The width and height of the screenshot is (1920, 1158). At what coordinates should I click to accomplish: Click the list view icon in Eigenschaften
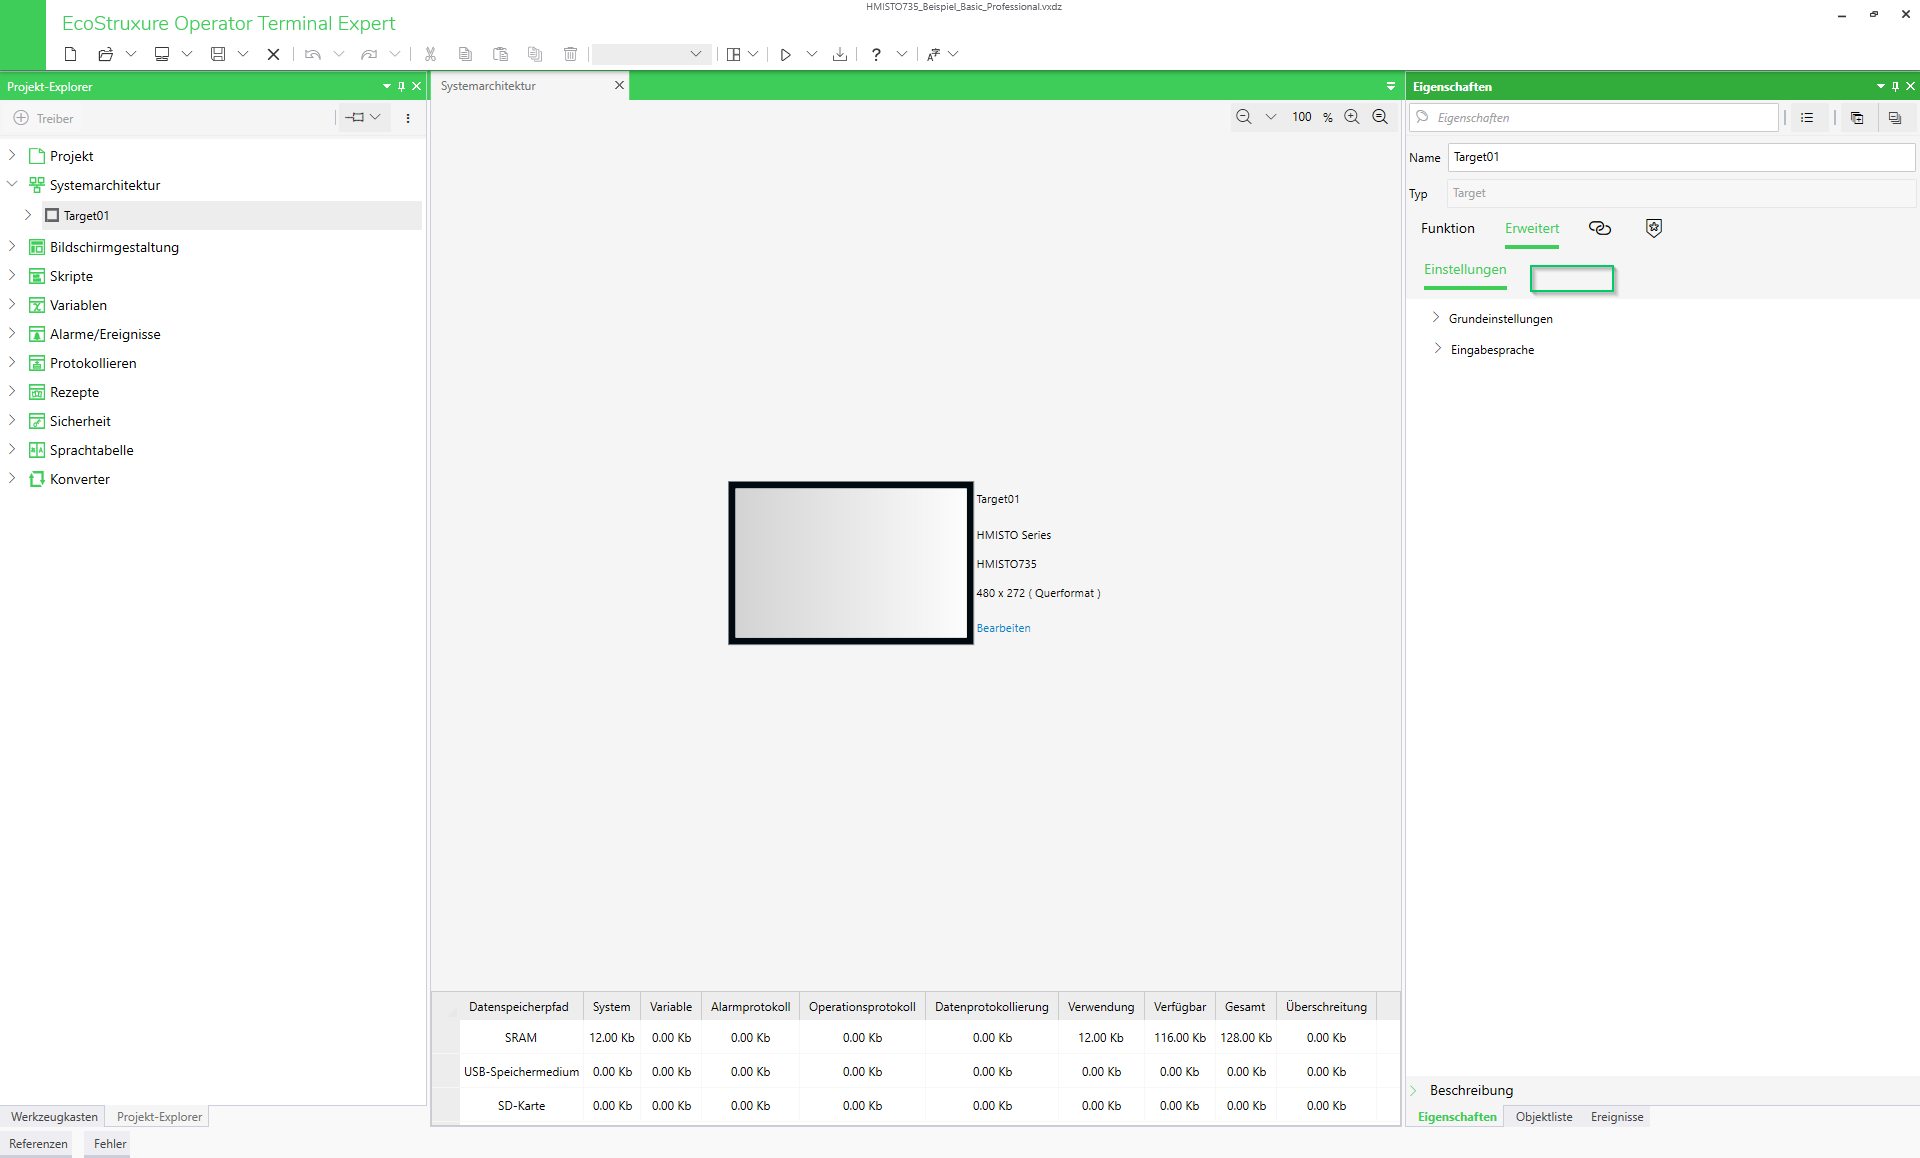[1807, 118]
